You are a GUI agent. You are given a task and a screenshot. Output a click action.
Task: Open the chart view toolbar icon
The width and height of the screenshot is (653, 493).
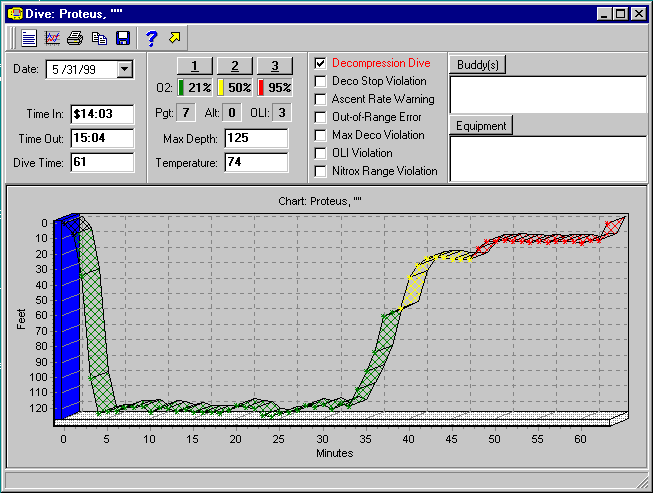pyautogui.click(x=52, y=38)
